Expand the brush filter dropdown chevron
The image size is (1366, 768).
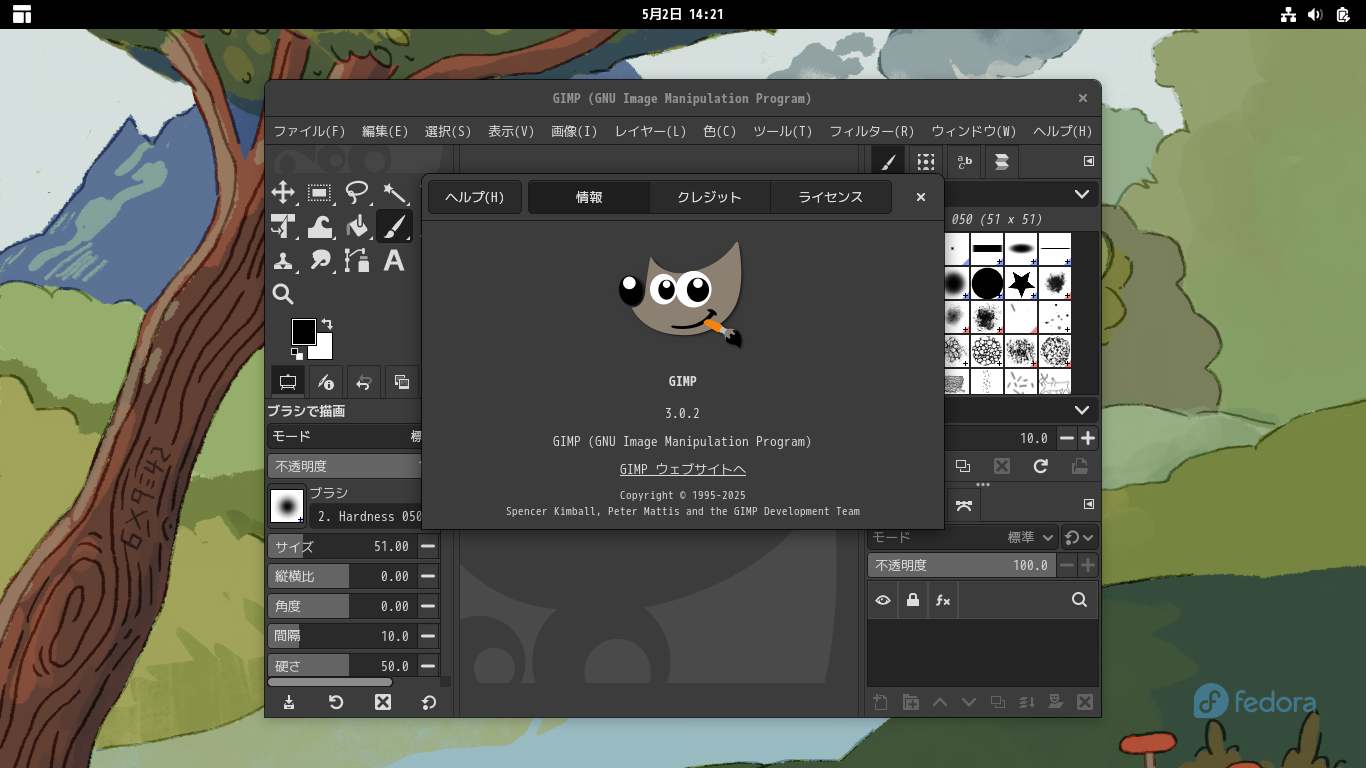(x=1082, y=194)
